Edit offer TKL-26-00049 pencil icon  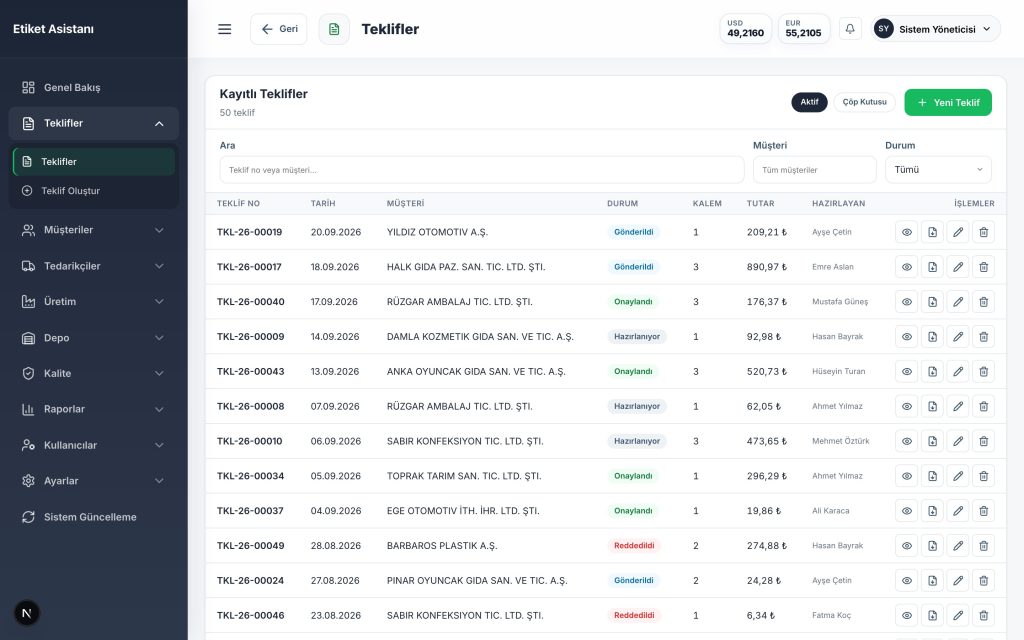coord(957,546)
